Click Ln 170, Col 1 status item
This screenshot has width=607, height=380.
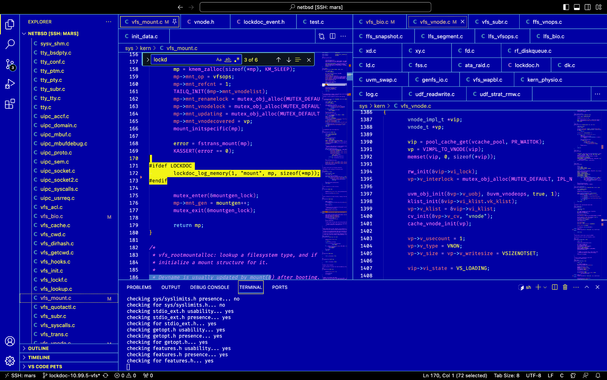pyautogui.click(x=454, y=375)
